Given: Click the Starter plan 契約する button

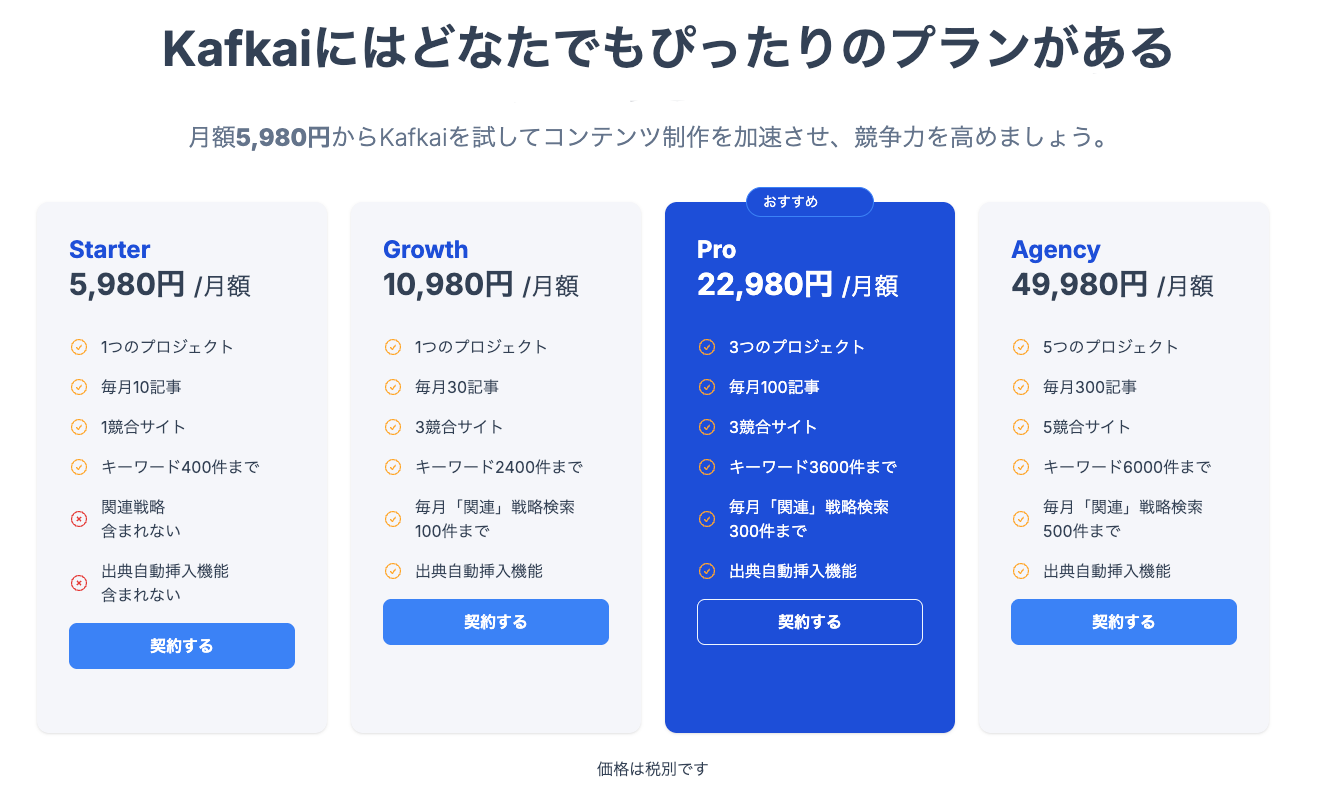Looking at the screenshot, I should pyautogui.click(x=182, y=646).
